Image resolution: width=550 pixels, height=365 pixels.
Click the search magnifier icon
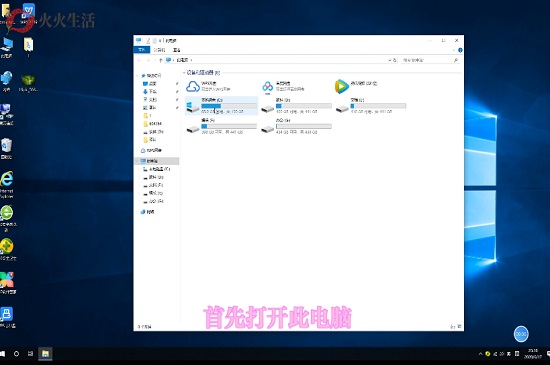[456, 60]
